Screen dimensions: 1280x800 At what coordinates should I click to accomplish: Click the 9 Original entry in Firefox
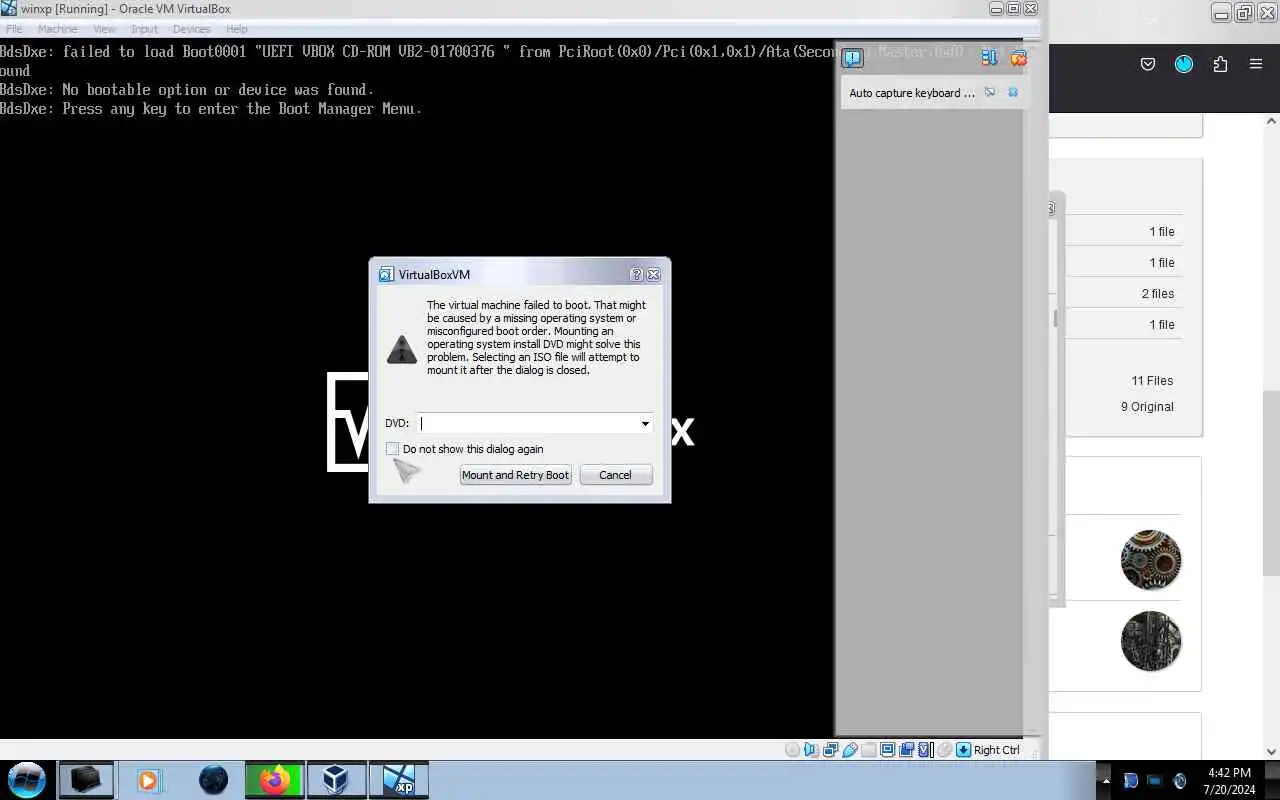(1147, 407)
